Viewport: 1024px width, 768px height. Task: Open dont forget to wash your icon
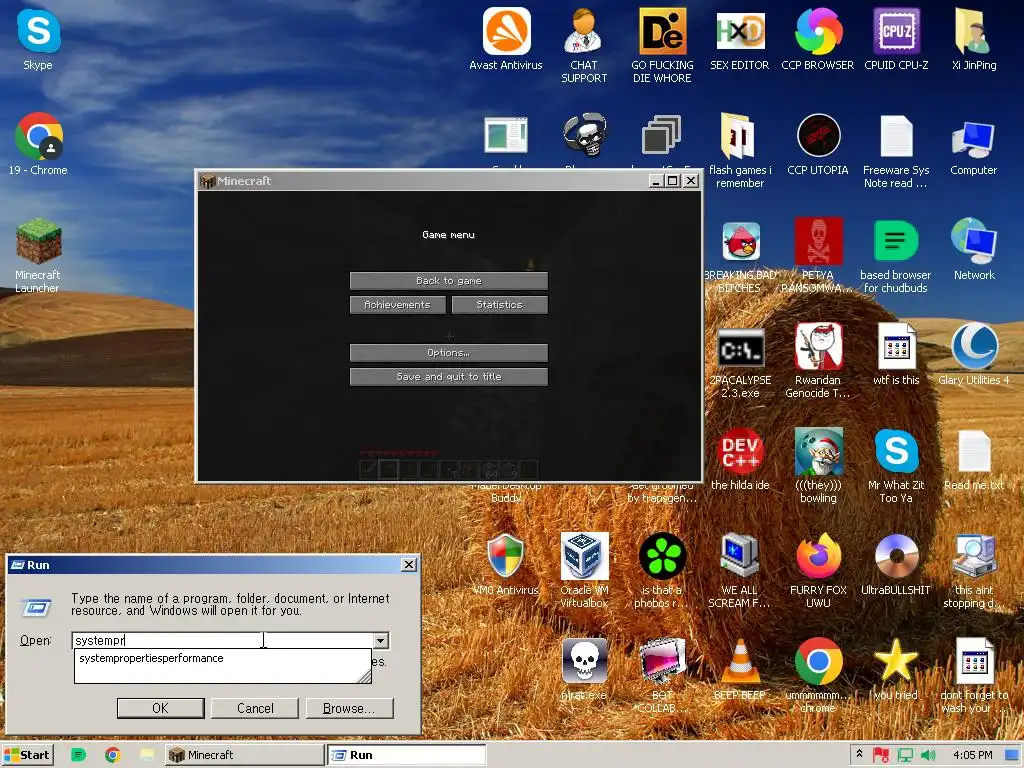[x=974, y=676]
